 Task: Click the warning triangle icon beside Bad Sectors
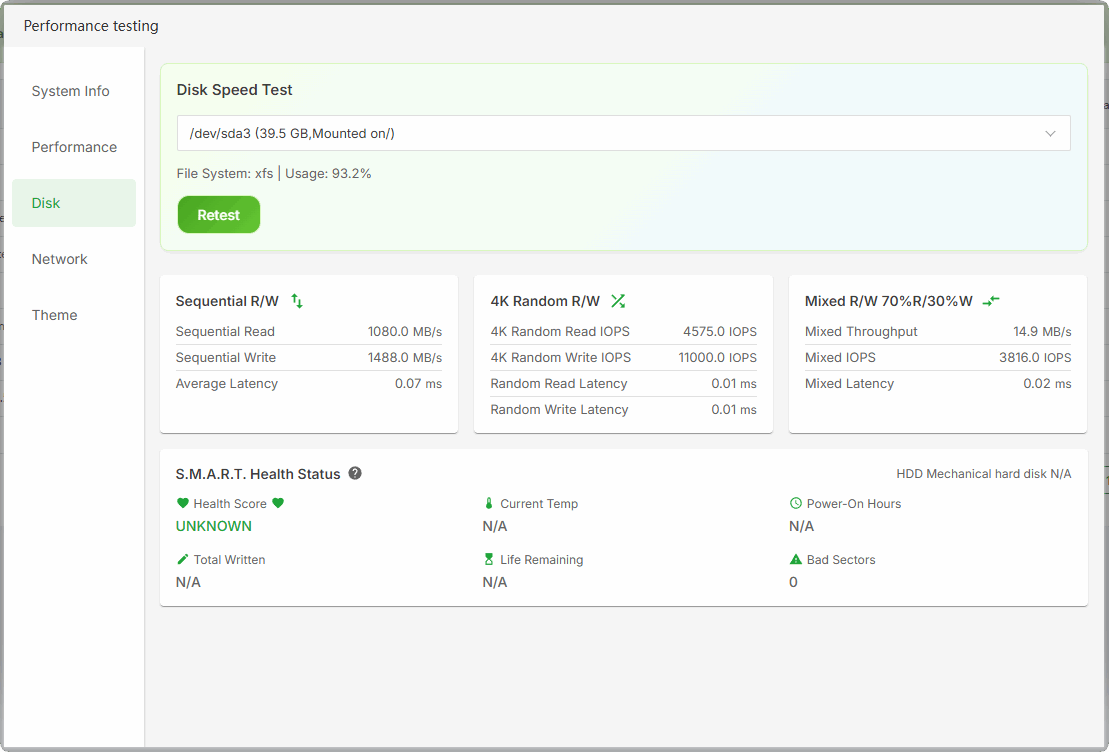point(796,560)
